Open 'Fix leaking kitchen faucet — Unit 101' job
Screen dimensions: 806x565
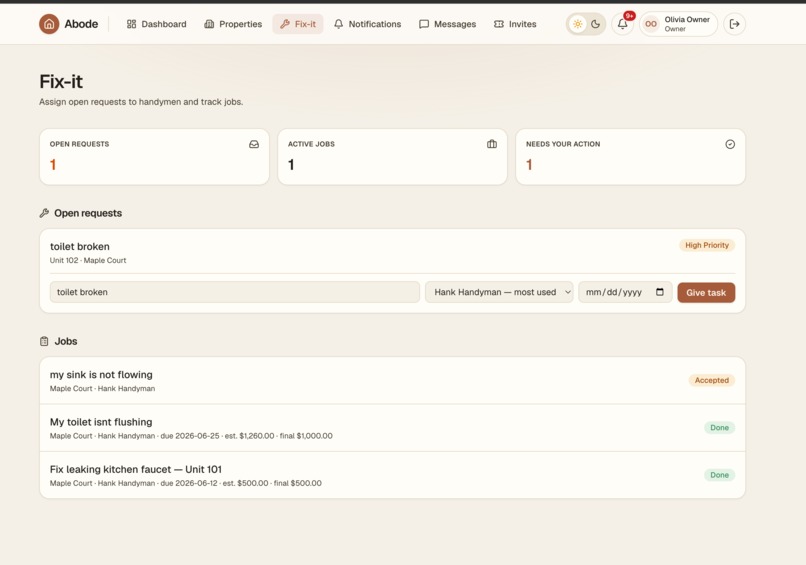(392, 475)
